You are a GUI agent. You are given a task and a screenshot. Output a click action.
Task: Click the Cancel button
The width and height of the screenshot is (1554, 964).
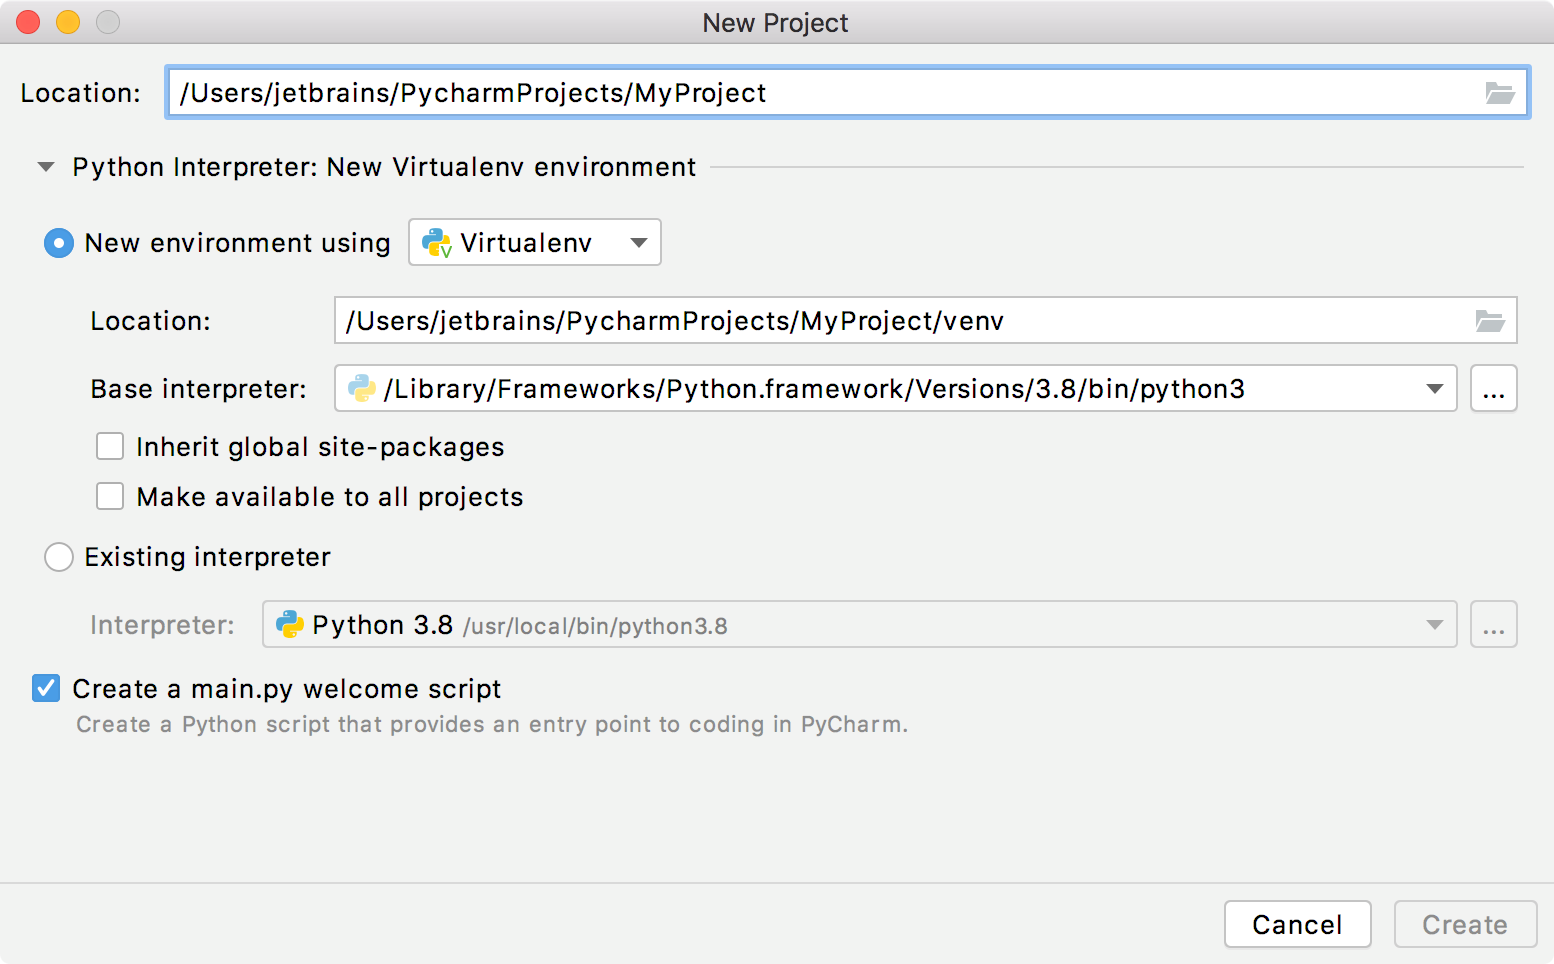(x=1298, y=925)
